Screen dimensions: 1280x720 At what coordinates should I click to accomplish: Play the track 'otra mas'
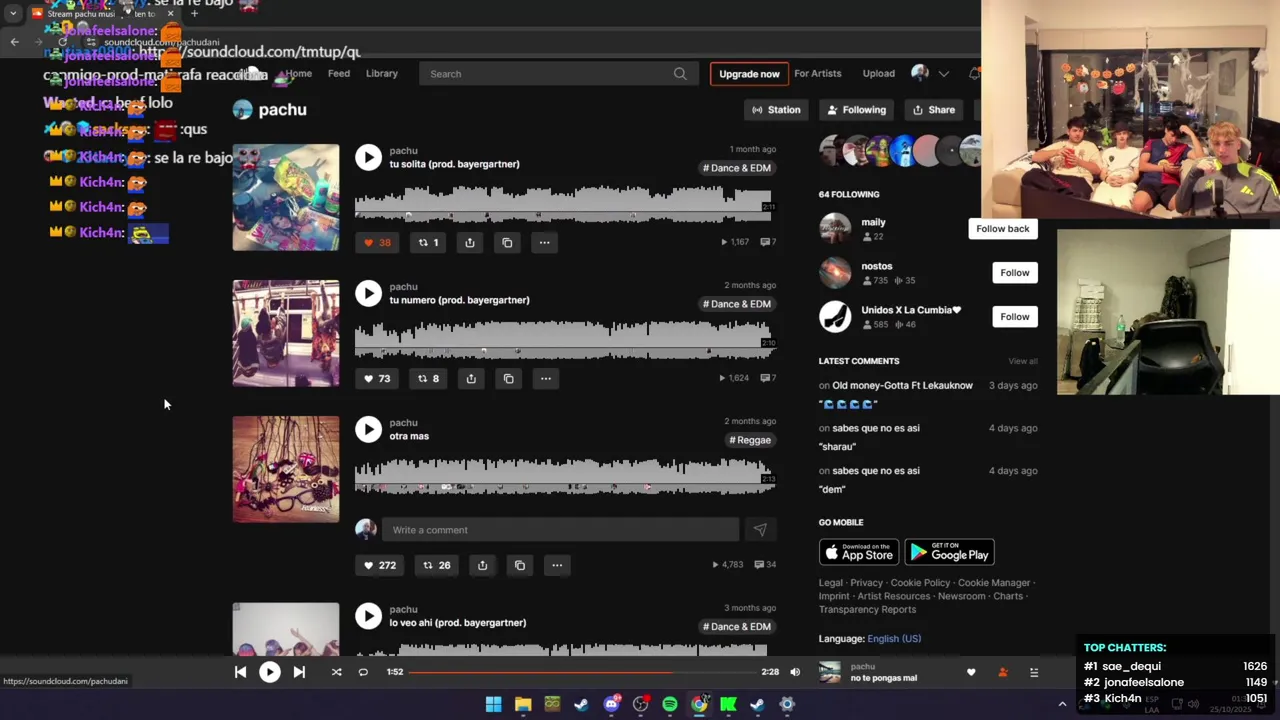tap(368, 429)
